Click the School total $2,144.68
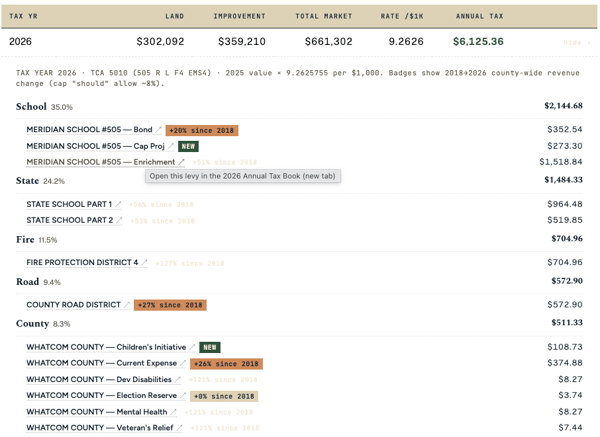The width and height of the screenshot is (600, 437). point(563,106)
